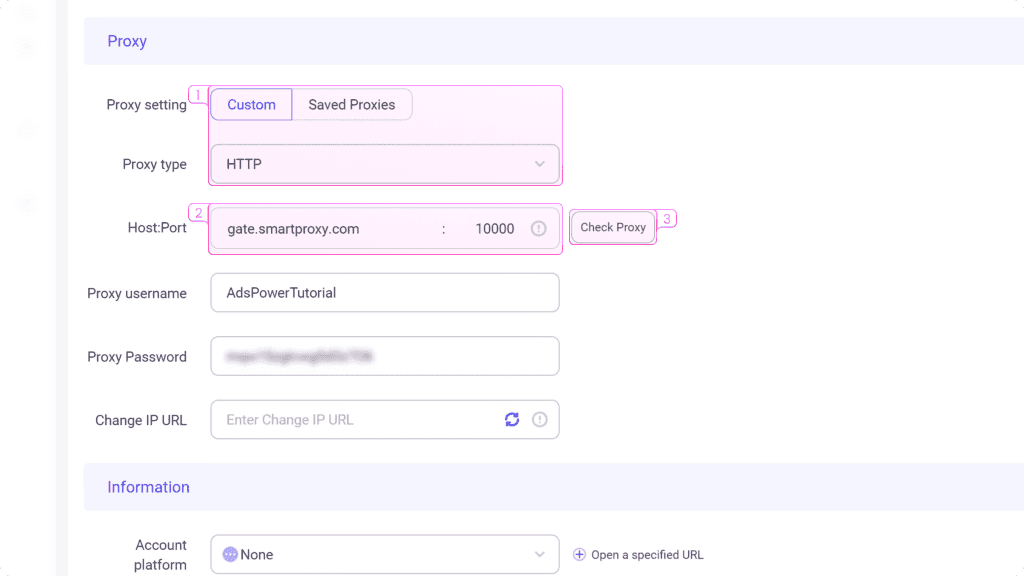
Task: Click the info icon in Change IP URL field
Action: (540, 420)
